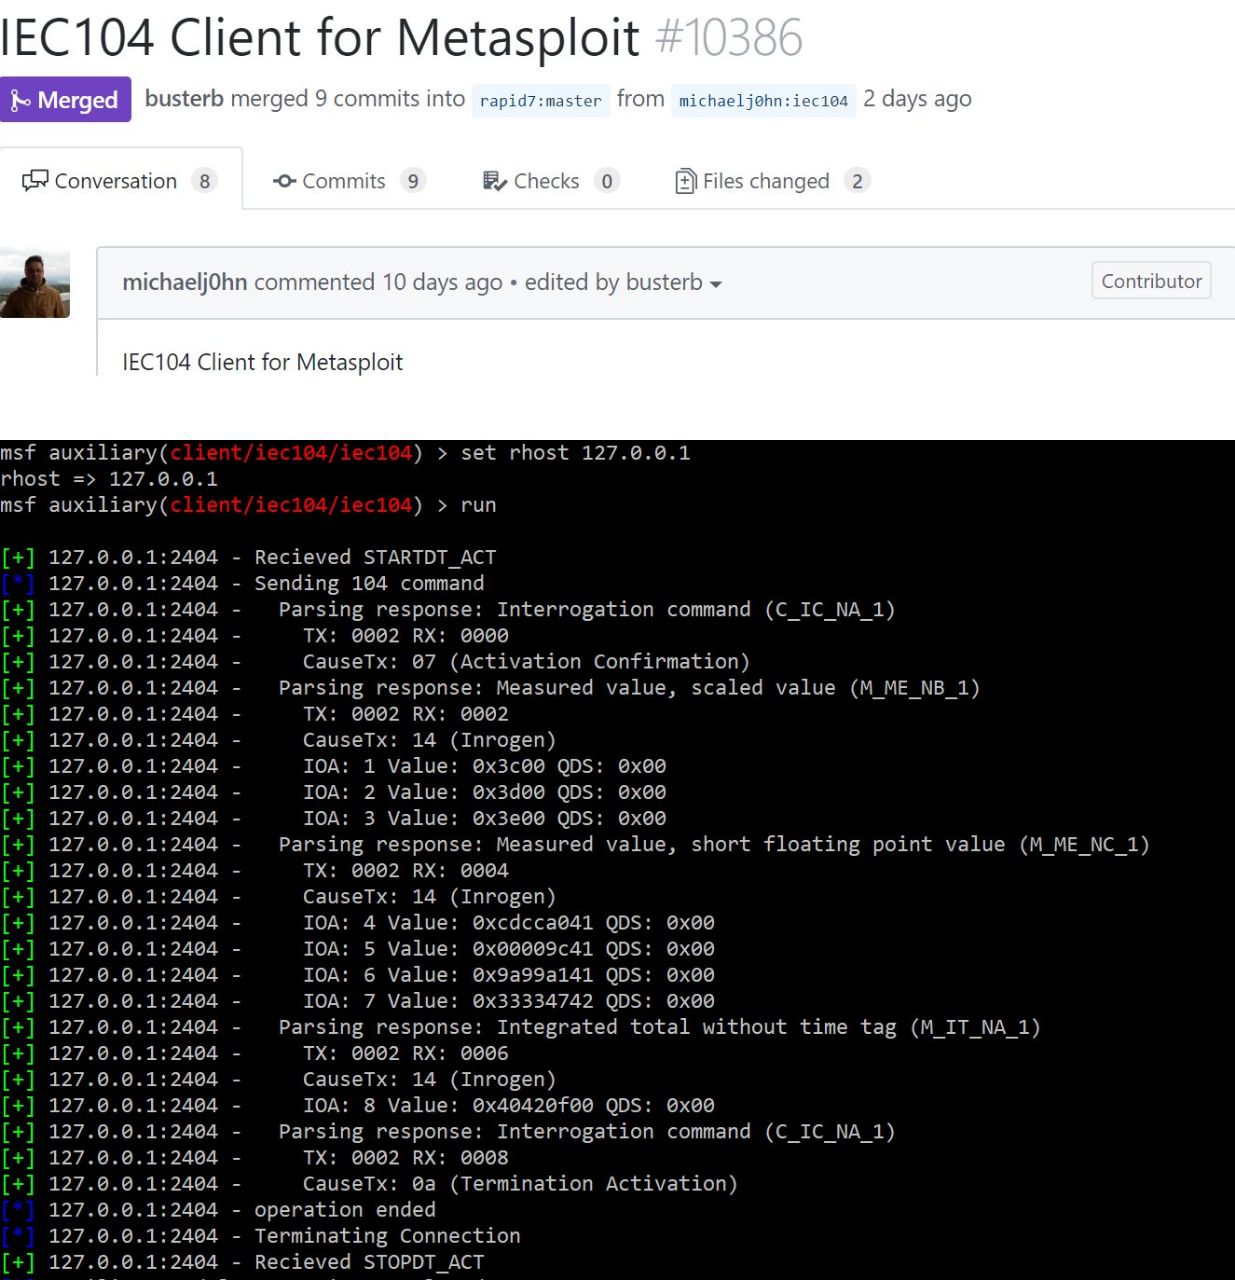Expand the 'edited by busterb' dropdown
This screenshot has height=1280, width=1235.
click(623, 282)
